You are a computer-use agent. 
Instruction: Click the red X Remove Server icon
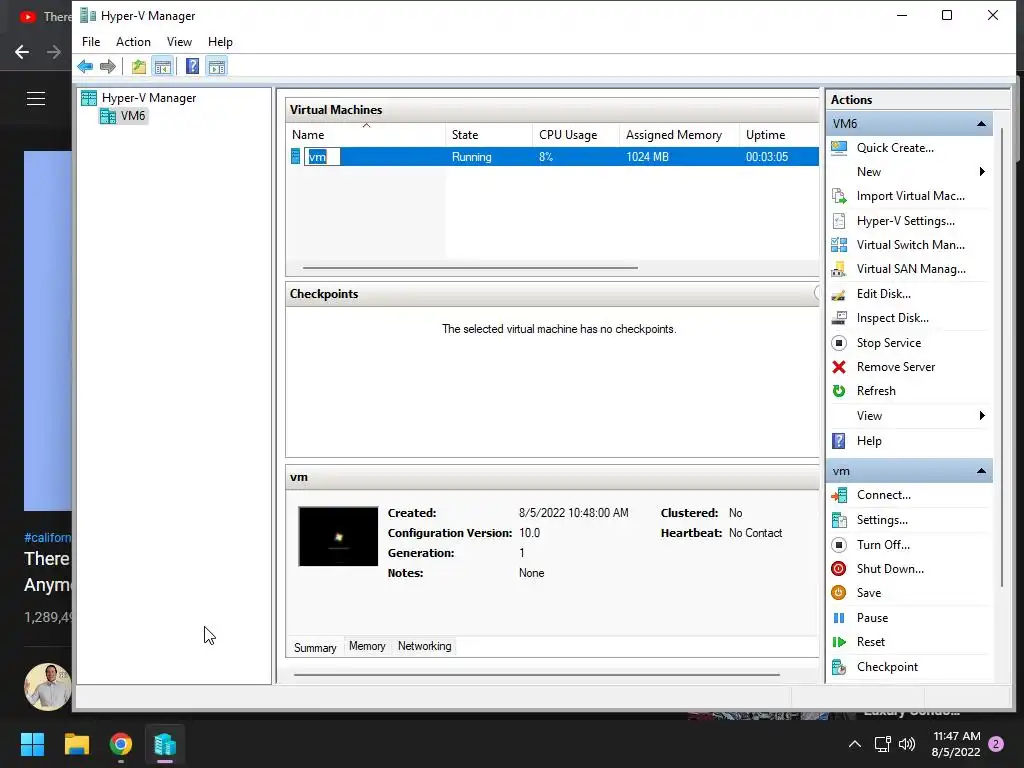[x=839, y=367]
